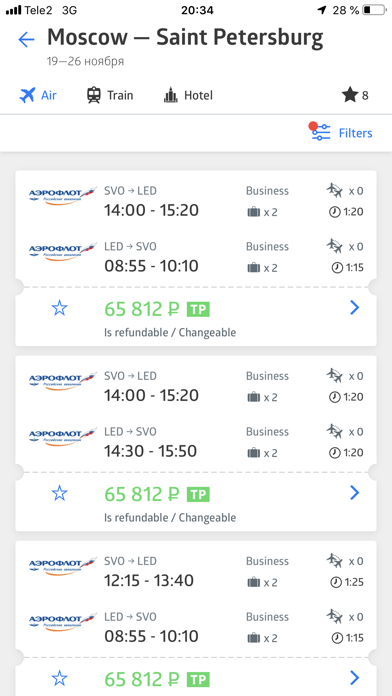Select the Hotel building icon

(x=170, y=95)
